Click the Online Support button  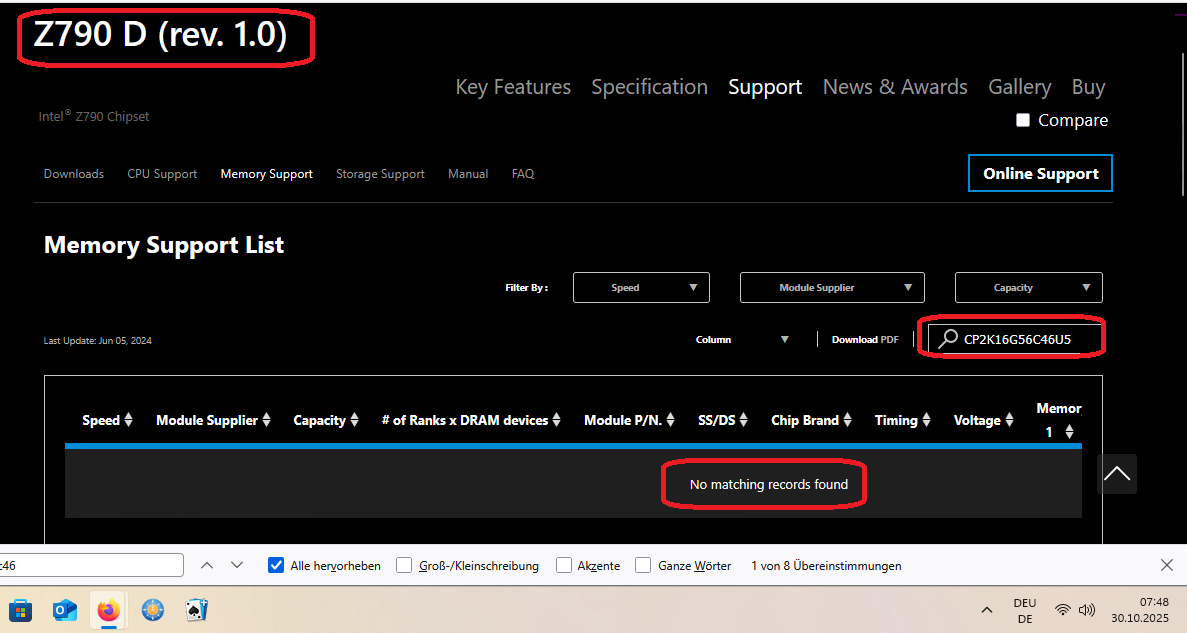[1040, 173]
